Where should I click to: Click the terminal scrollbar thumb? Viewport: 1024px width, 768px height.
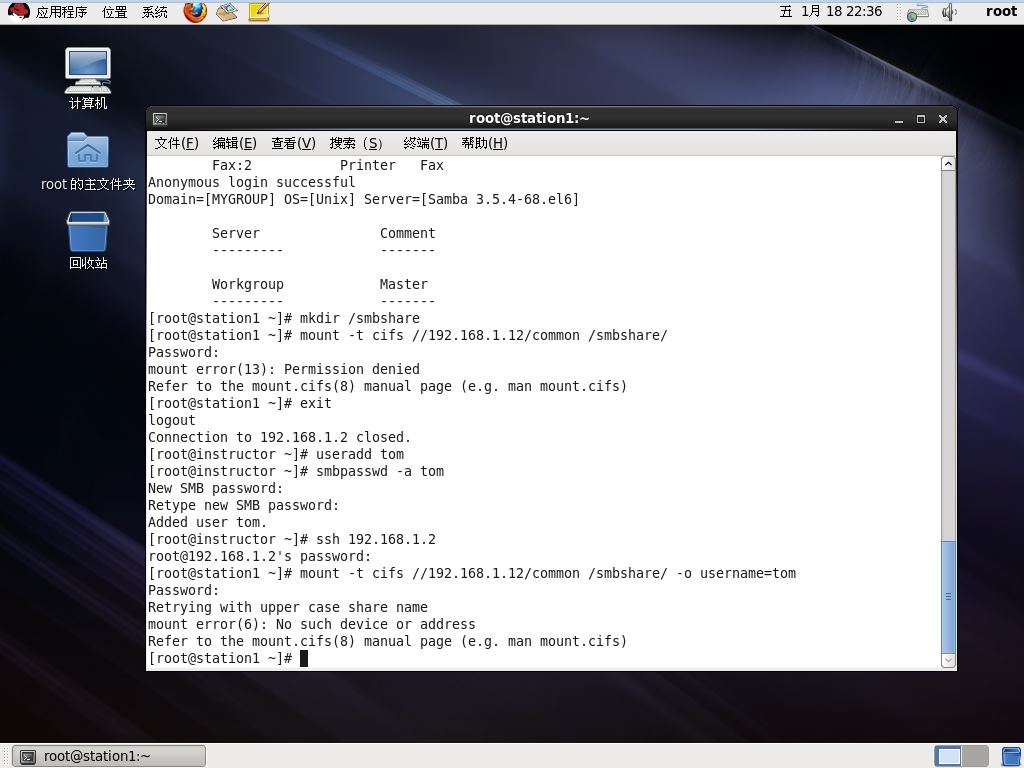tap(948, 596)
